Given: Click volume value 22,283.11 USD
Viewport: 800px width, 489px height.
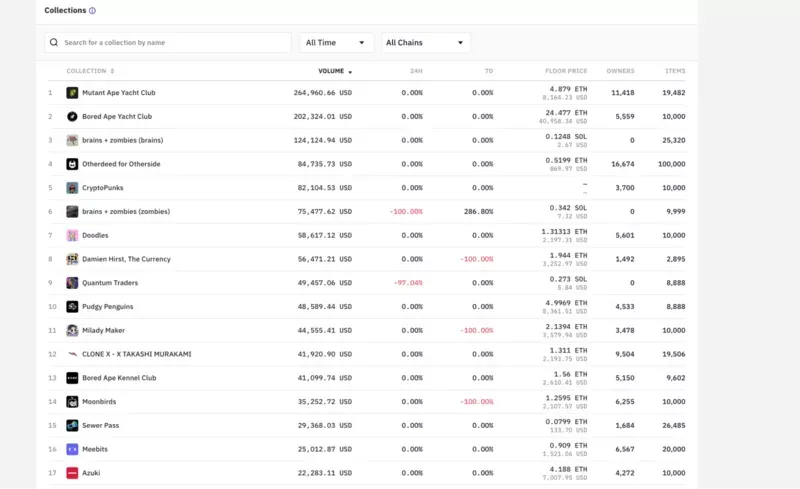Looking at the screenshot, I should pyautogui.click(x=324, y=473).
